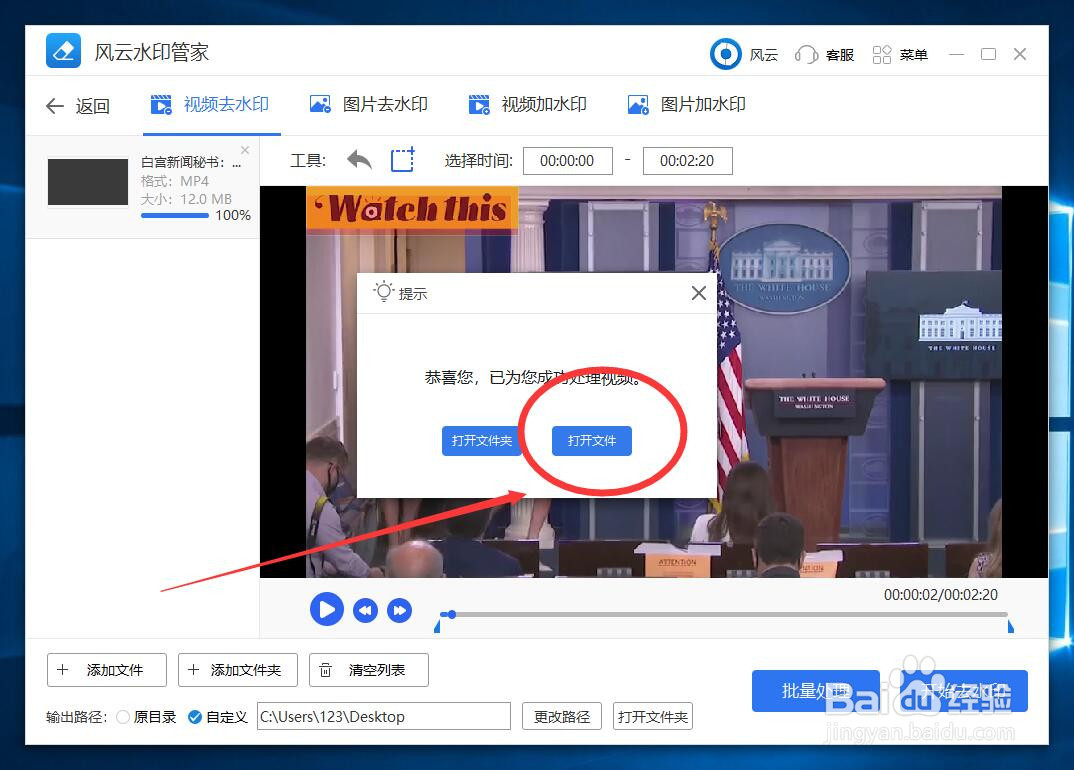Click the output path input field
Viewport: 1074px width, 770px height.
click(x=383, y=717)
